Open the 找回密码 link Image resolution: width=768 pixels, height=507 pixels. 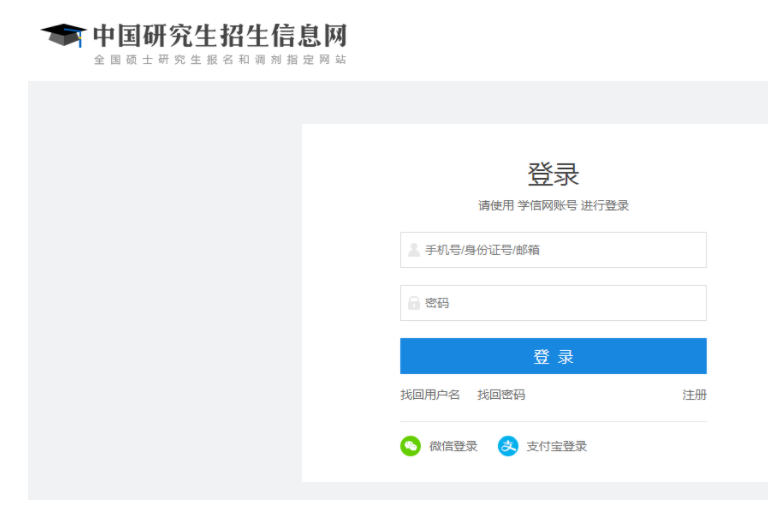501,395
